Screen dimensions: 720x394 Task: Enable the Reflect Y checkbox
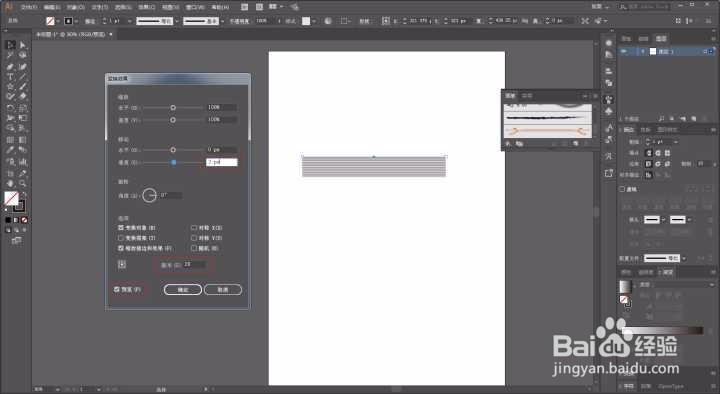pos(194,238)
